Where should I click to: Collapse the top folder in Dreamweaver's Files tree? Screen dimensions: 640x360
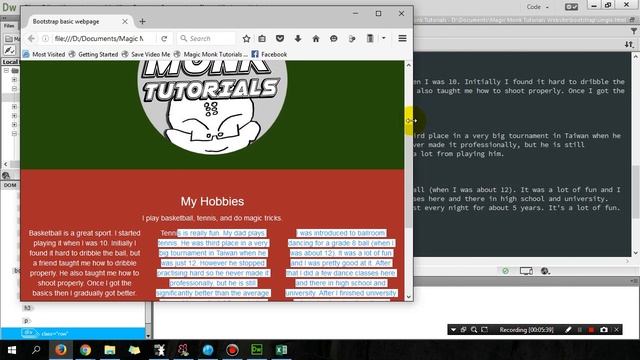(6, 71)
